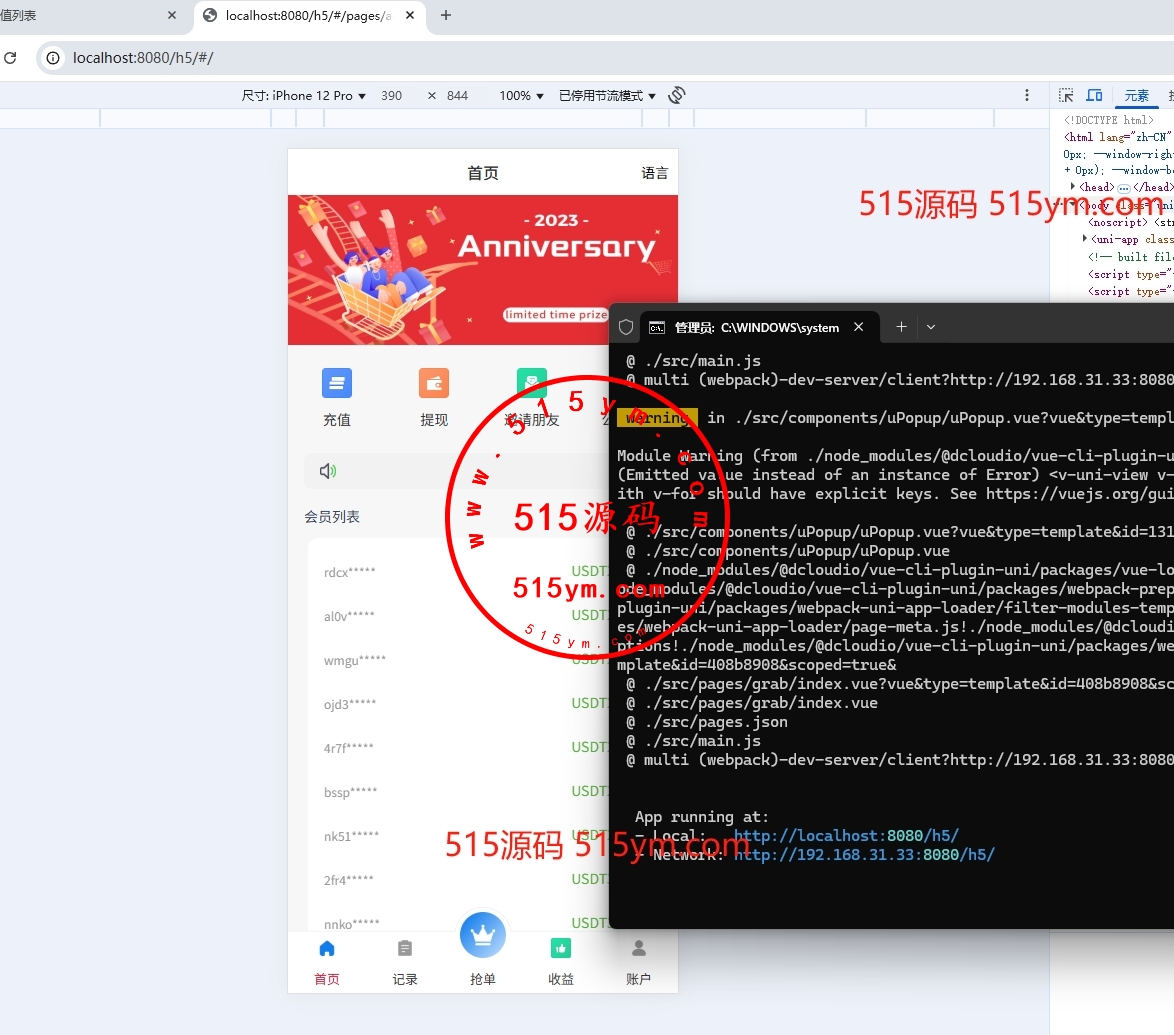Viewport: 1174px width, 1035px height.
Task: Go to 账户 account in bottom navigation
Action: (x=638, y=961)
